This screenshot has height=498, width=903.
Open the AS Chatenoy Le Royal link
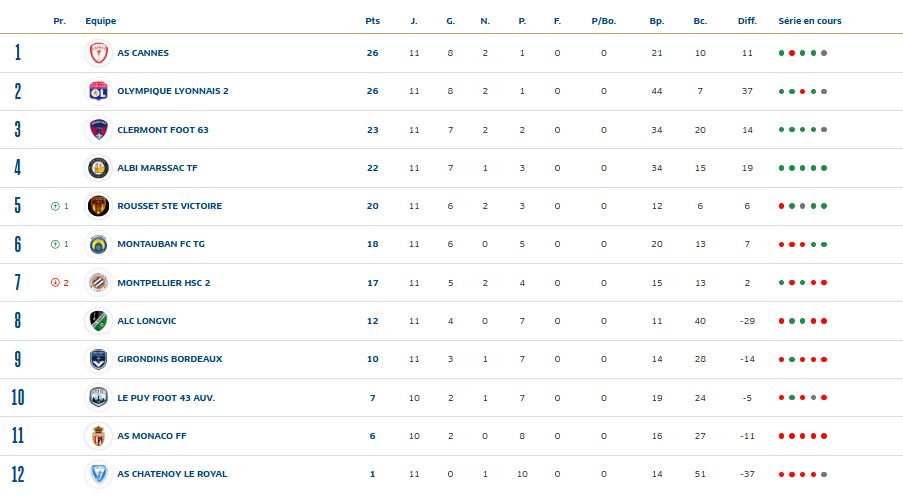click(x=172, y=474)
